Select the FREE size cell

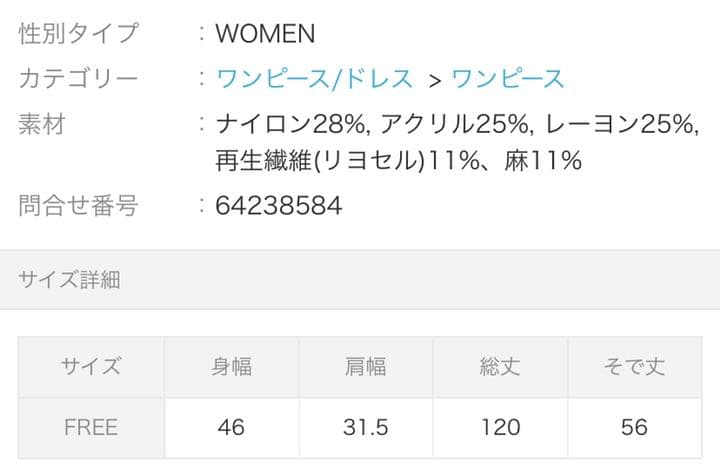(x=91, y=428)
